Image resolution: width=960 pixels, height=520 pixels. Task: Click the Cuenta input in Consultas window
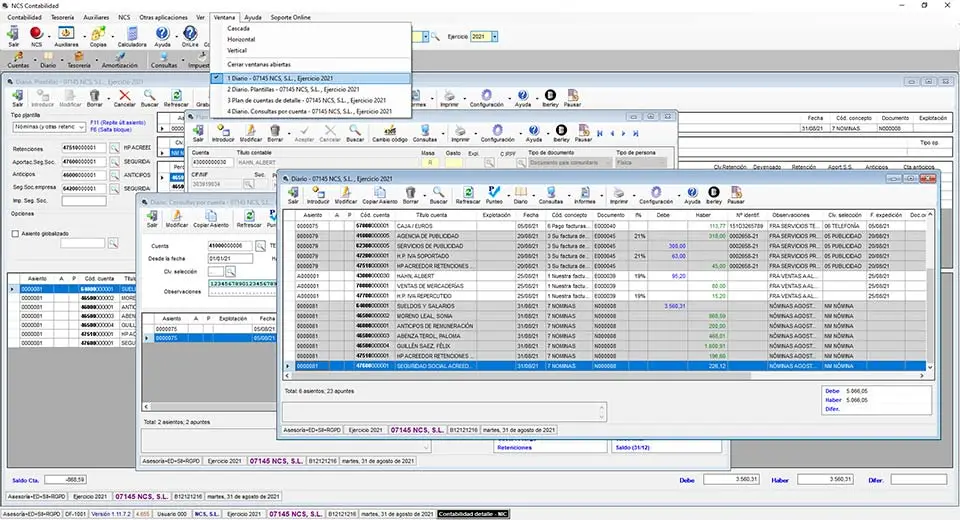click(x=230, y=246)
